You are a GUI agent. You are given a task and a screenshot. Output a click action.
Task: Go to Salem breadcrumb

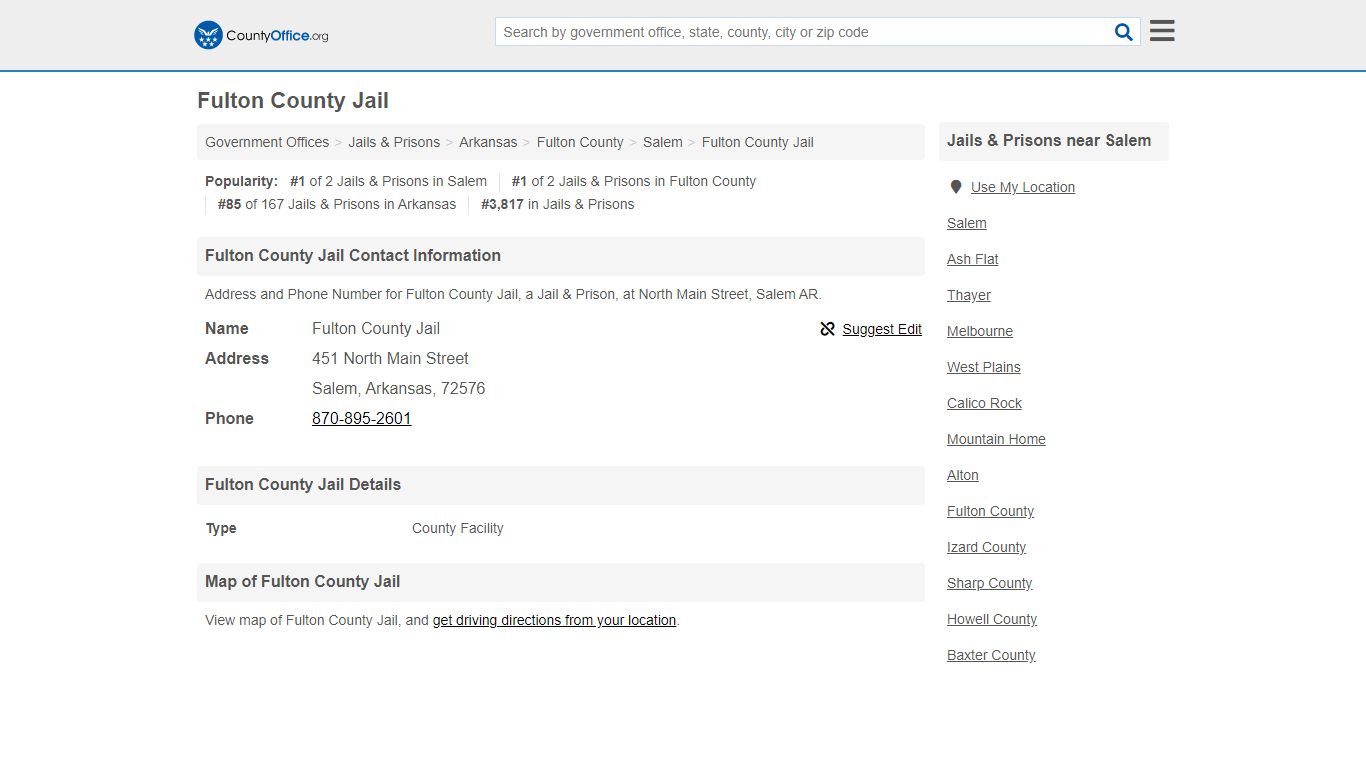coord(663,142)
